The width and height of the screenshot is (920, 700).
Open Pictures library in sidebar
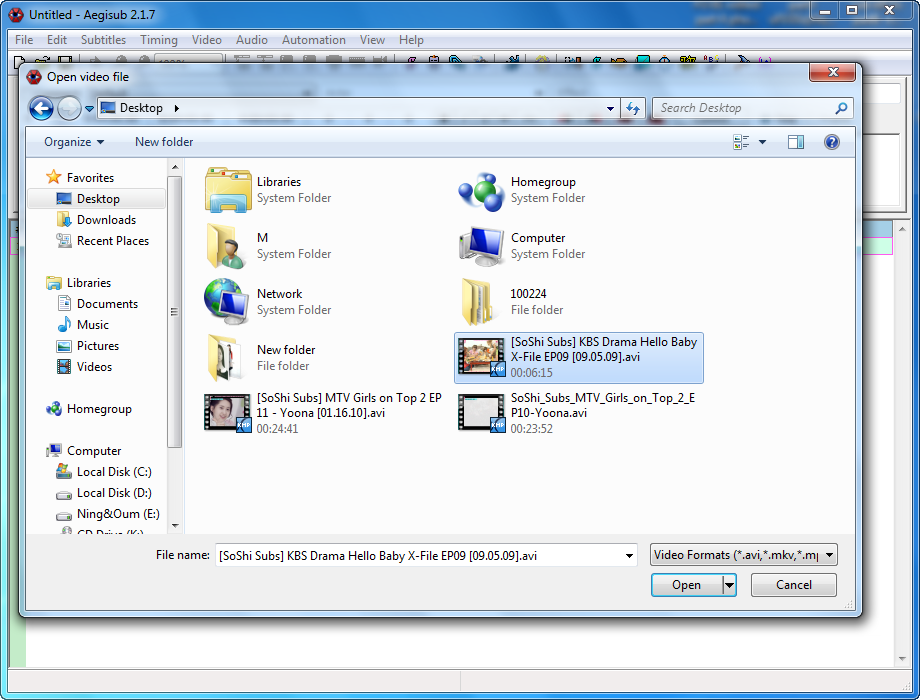point(88,346)
